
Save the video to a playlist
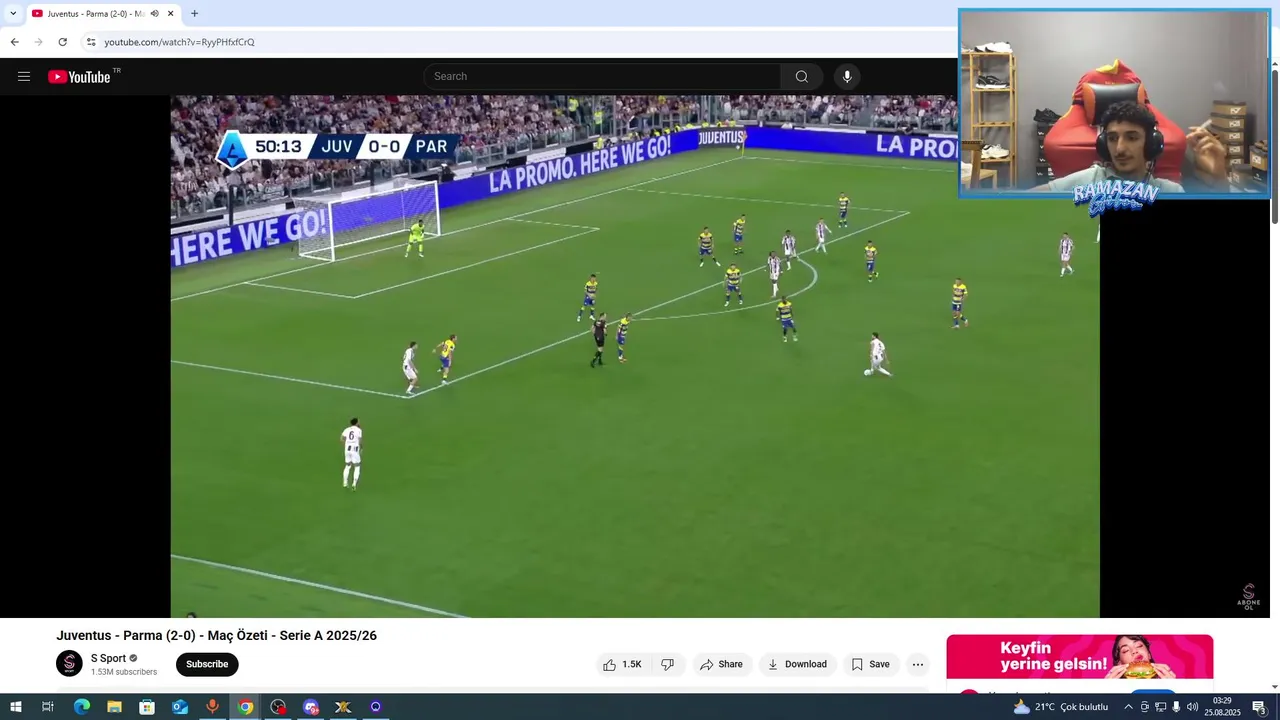[x=870, y=664]
